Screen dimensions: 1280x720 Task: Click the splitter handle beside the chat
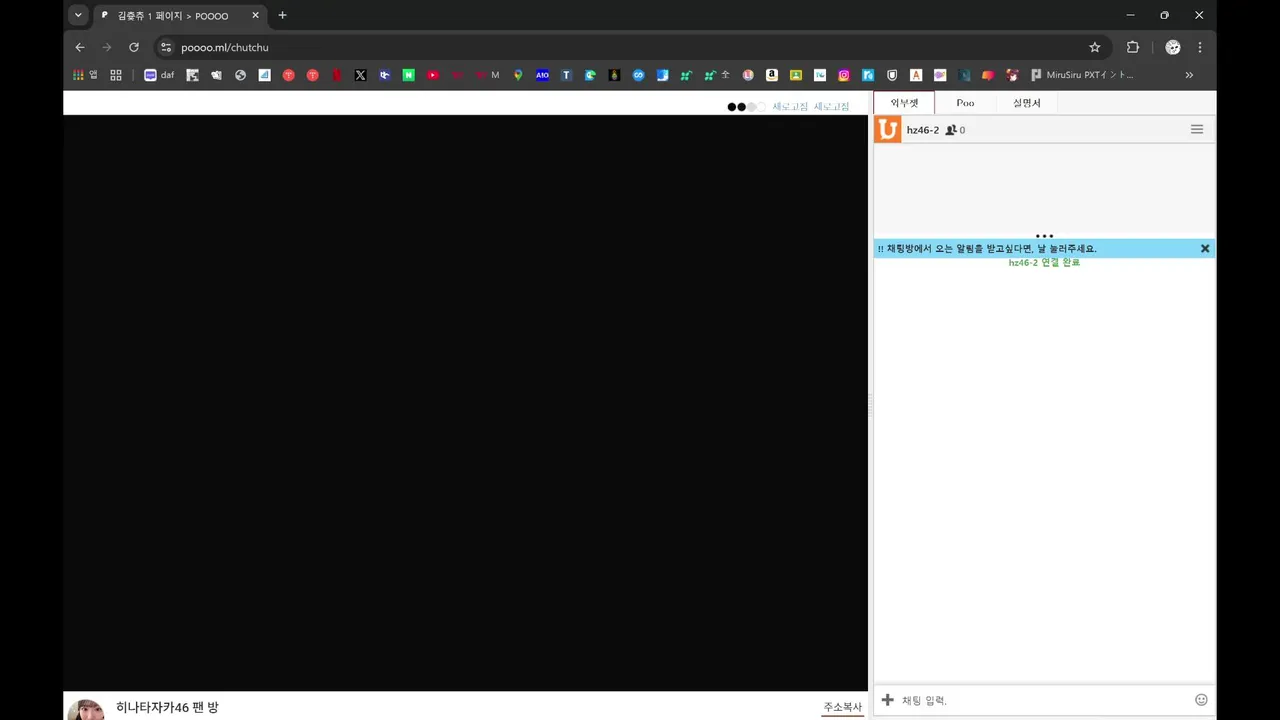pyautogui.click(x=870, y=405)
